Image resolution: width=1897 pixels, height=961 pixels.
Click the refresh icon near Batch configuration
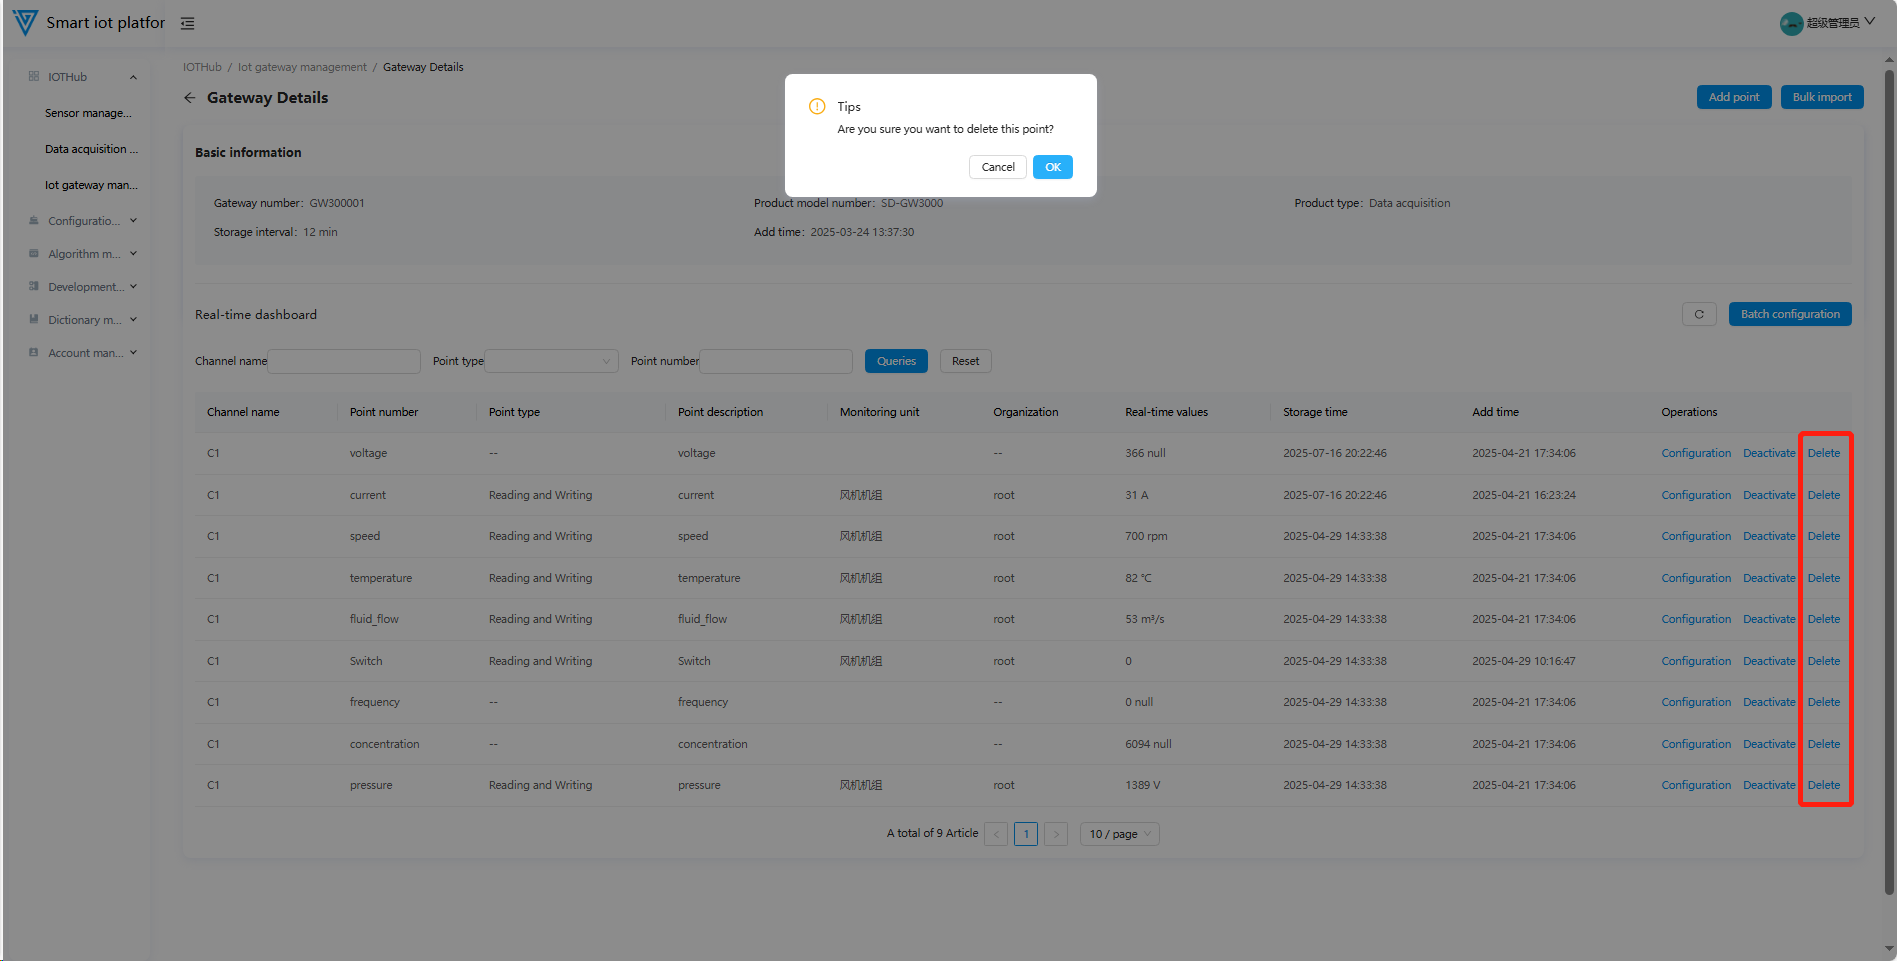(1698, 314)
